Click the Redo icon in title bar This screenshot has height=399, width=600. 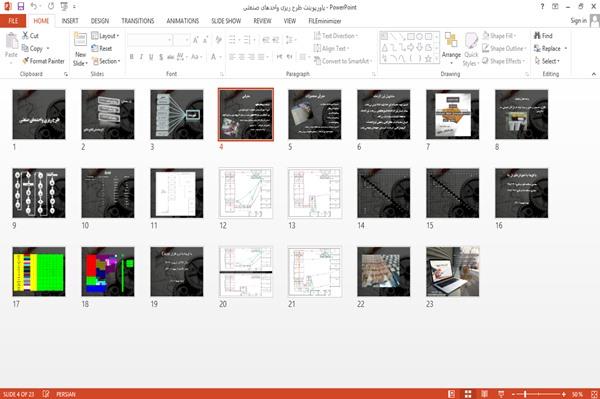[x=51, y=6]
